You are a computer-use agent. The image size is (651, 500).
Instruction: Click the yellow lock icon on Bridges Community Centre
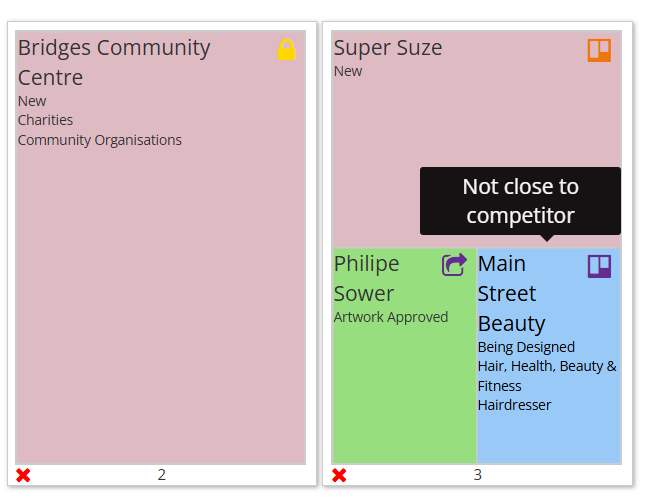(287, 49)
